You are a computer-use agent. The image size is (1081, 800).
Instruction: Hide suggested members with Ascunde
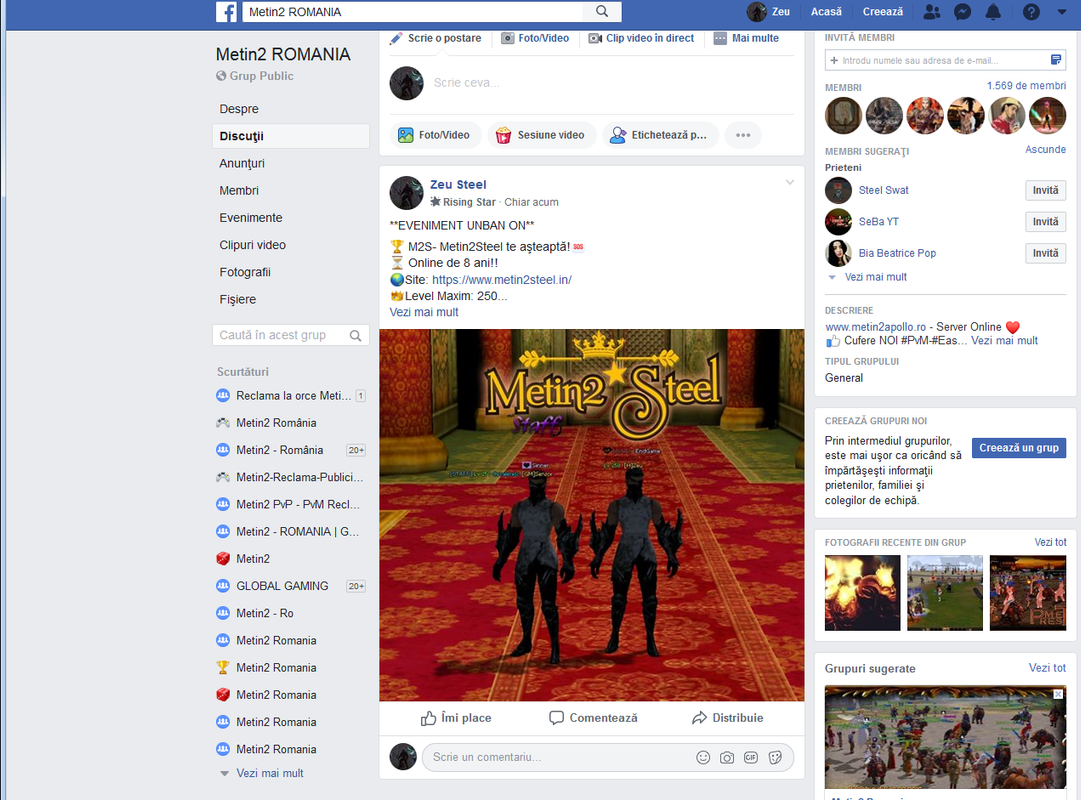coord(1045,150)
